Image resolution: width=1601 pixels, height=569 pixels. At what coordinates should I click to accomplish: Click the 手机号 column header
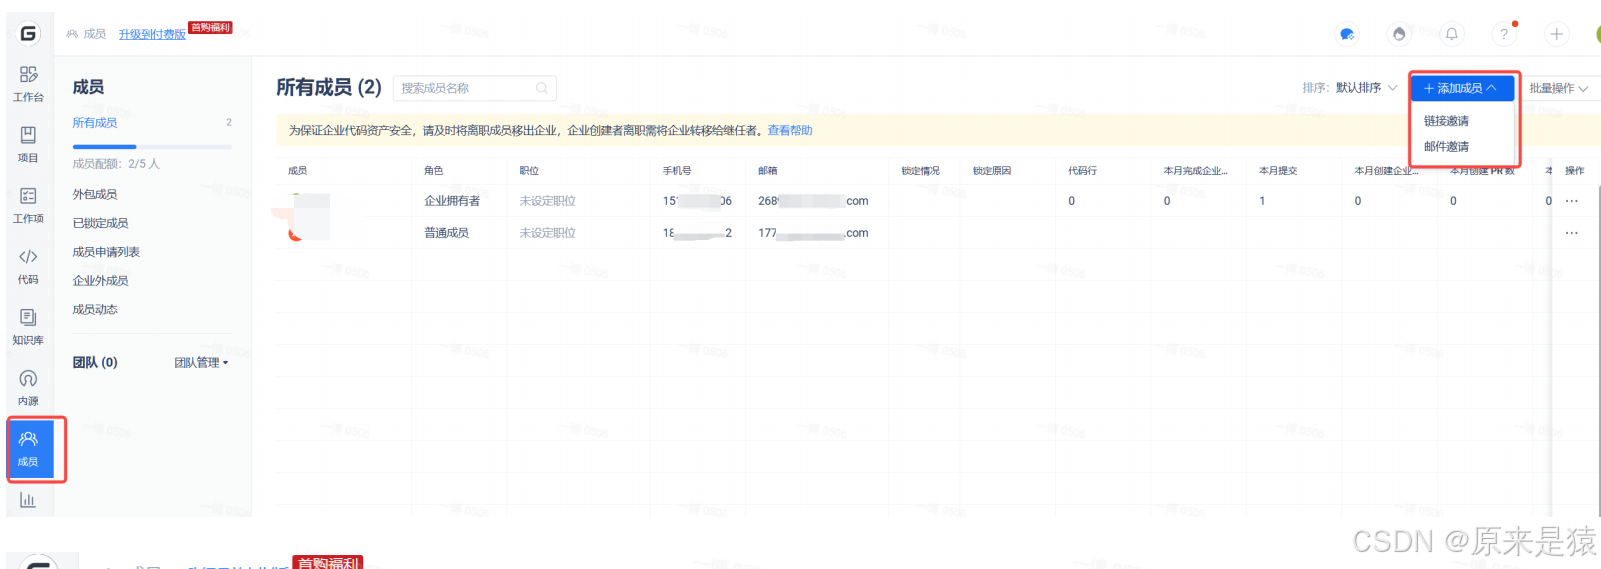677,171
